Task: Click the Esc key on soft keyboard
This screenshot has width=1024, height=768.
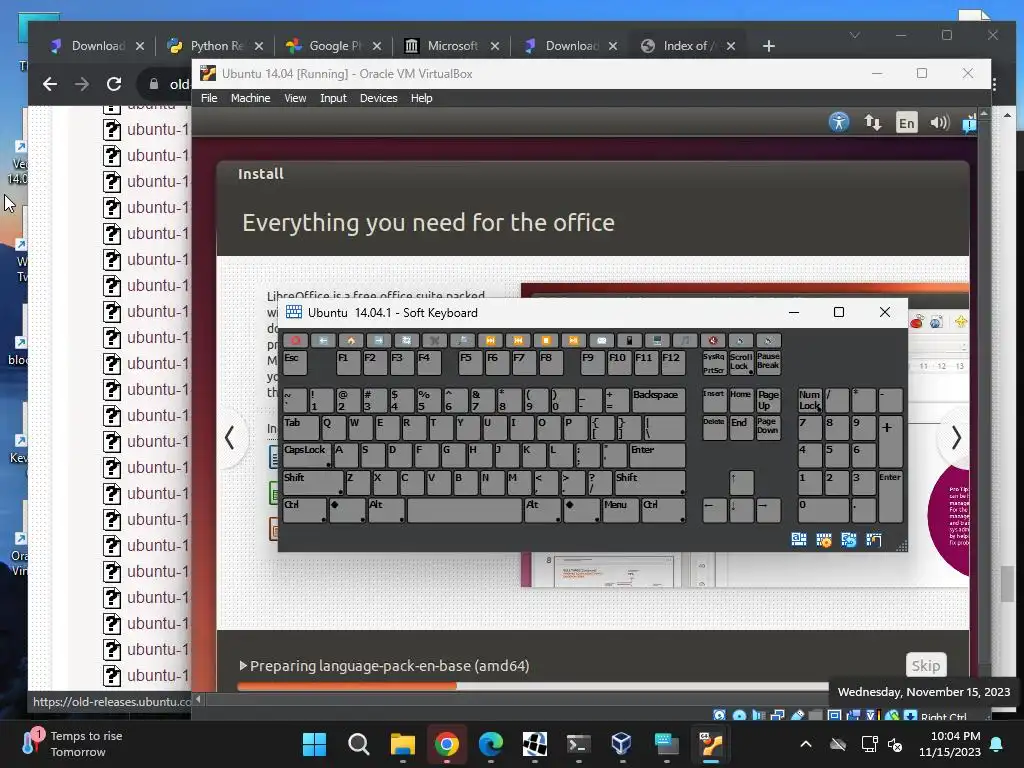Action: pyautogui.click(x=295, y=363)
